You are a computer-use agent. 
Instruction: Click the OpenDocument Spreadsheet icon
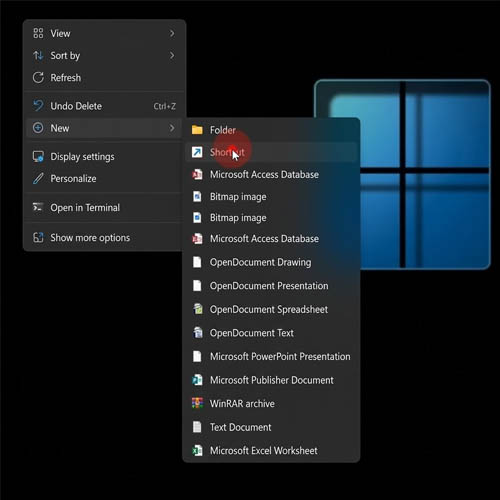pyautogui.click(x=198, y=309)
